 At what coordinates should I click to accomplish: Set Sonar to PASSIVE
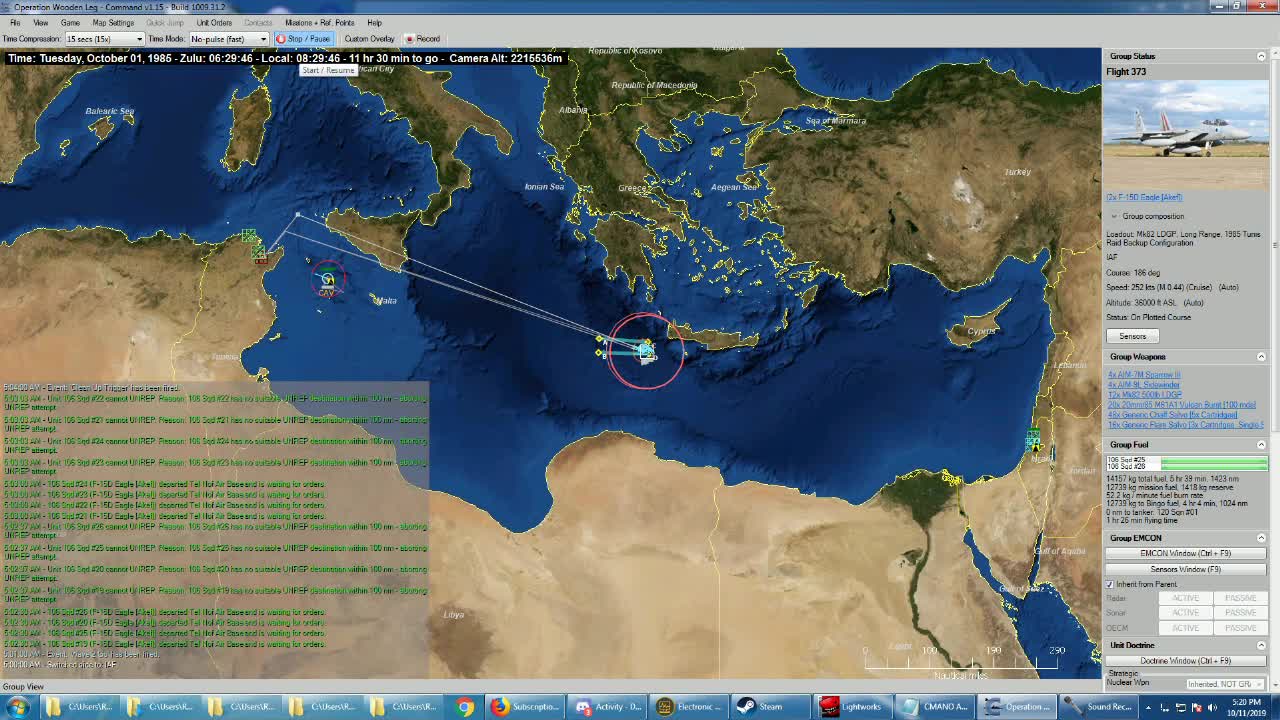1240,613
